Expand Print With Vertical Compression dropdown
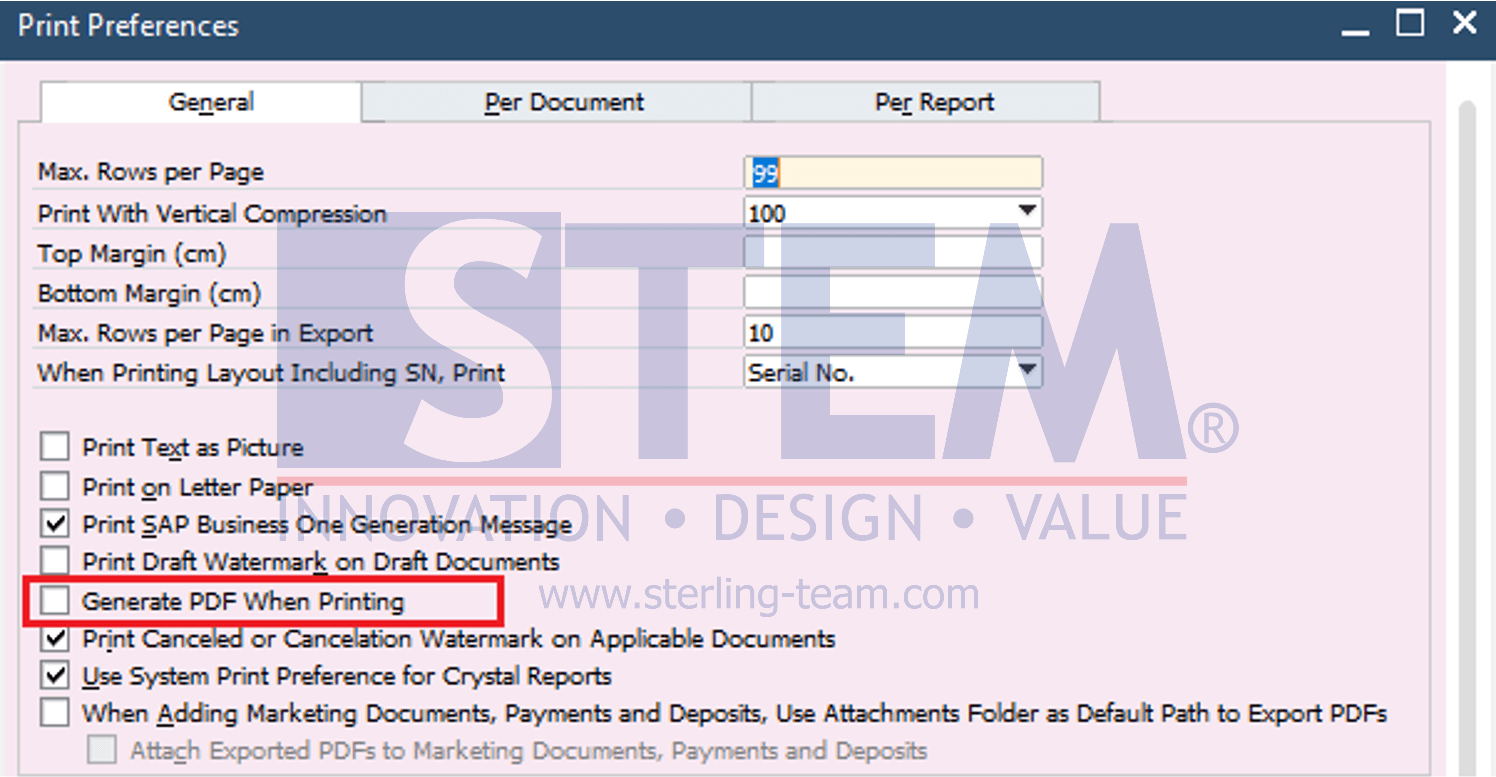The image size is (1496, 777). pyautogui.click(x=1027, y=212)
